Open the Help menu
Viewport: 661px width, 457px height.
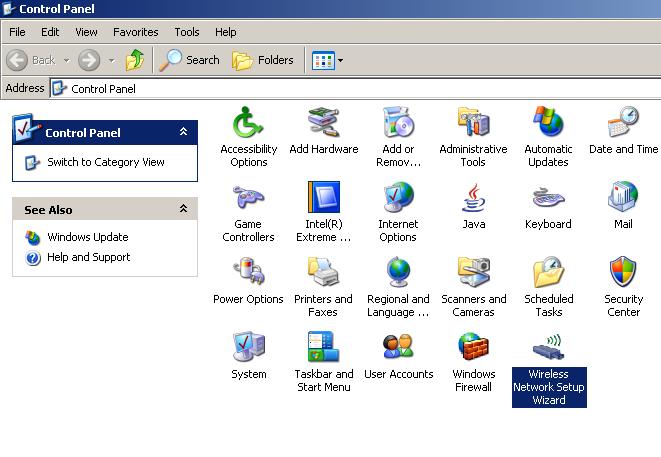(226, 32)
